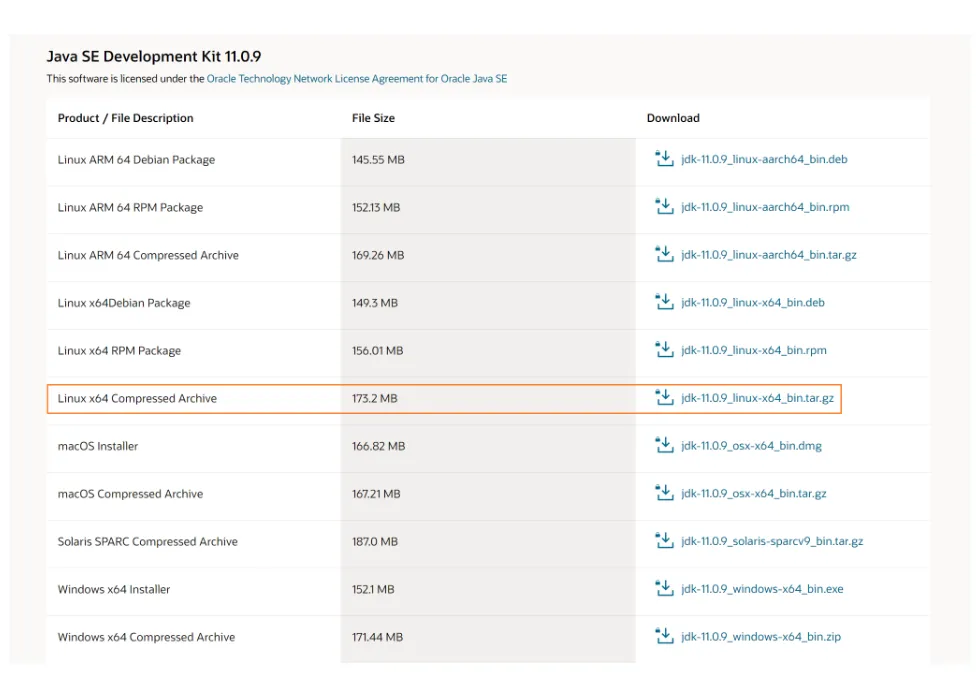Click download icon for linux-aarch64_bin.tar.gz
The width and height of the screenshot is (979, 692).
tap(664, 254)
